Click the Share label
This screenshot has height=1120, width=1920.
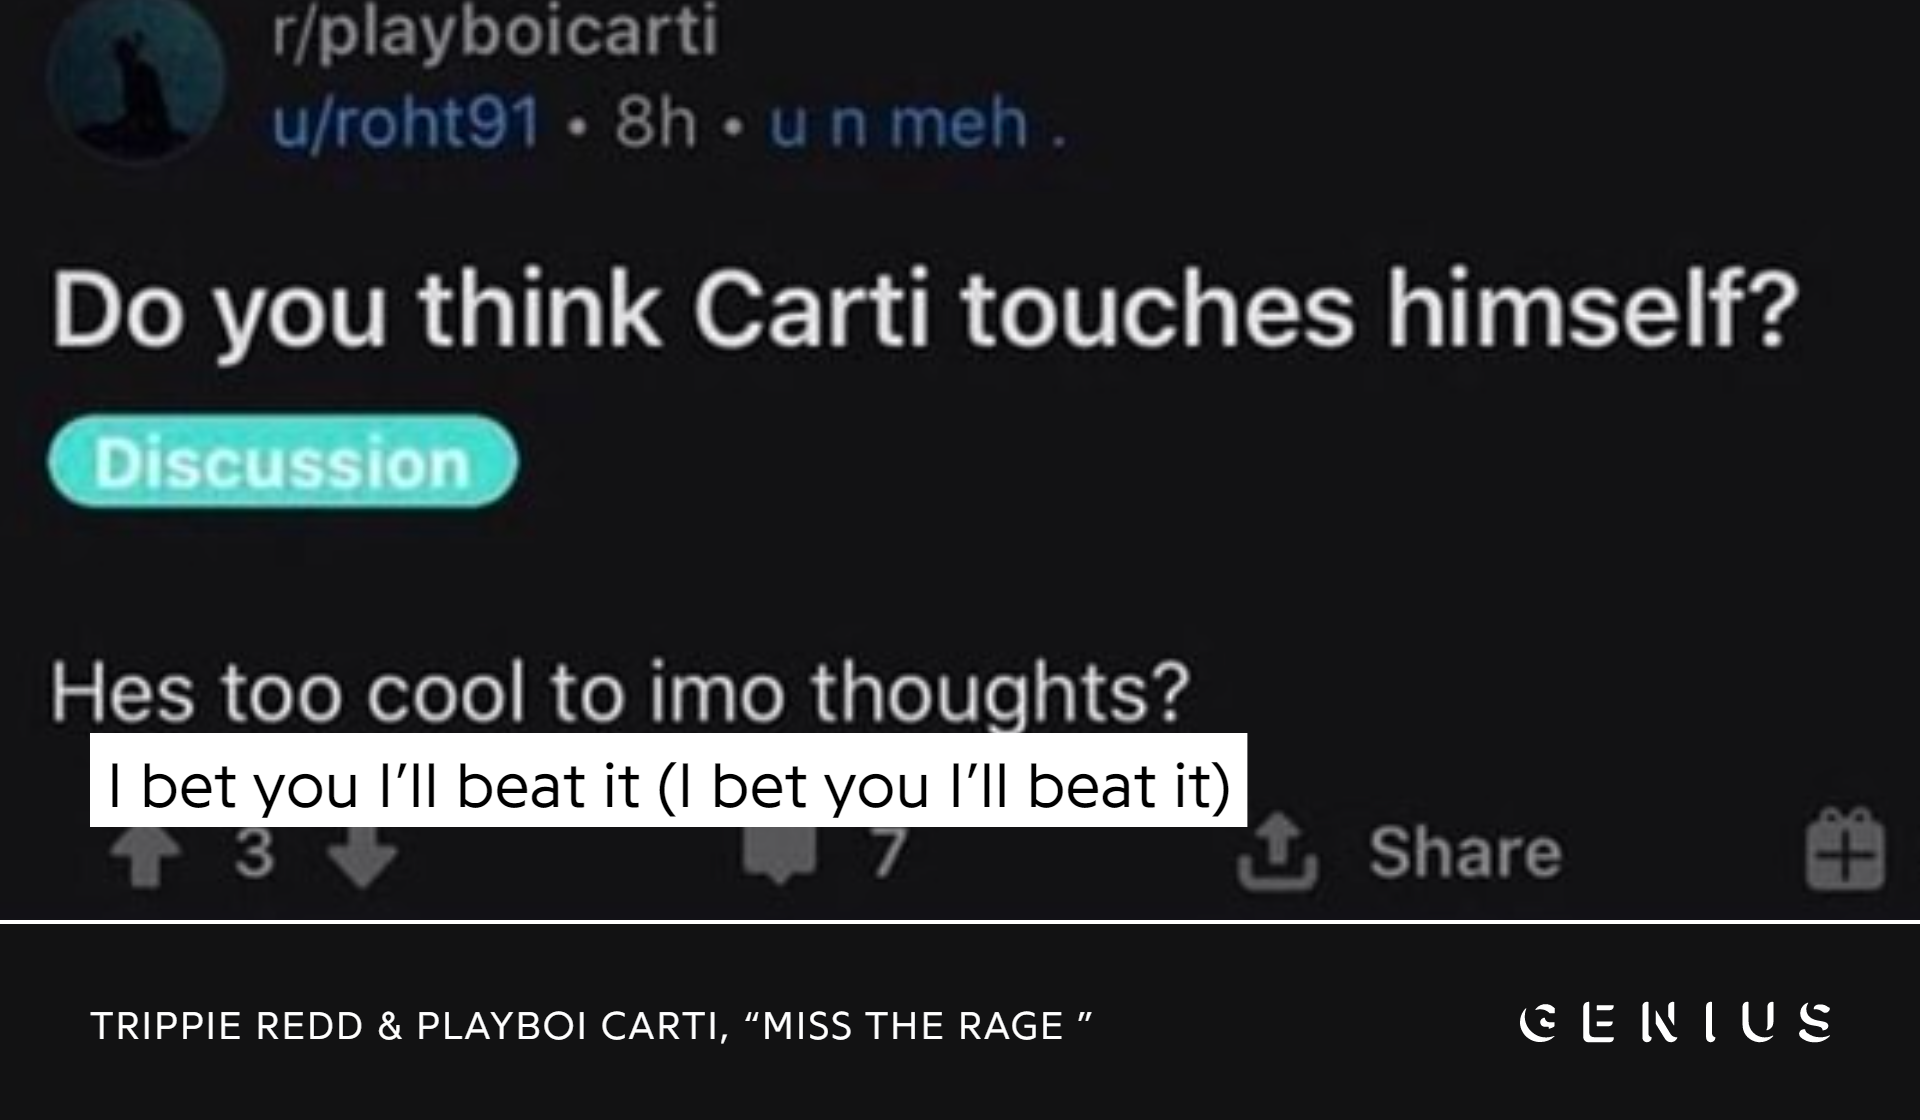(x=1465, y=853)
